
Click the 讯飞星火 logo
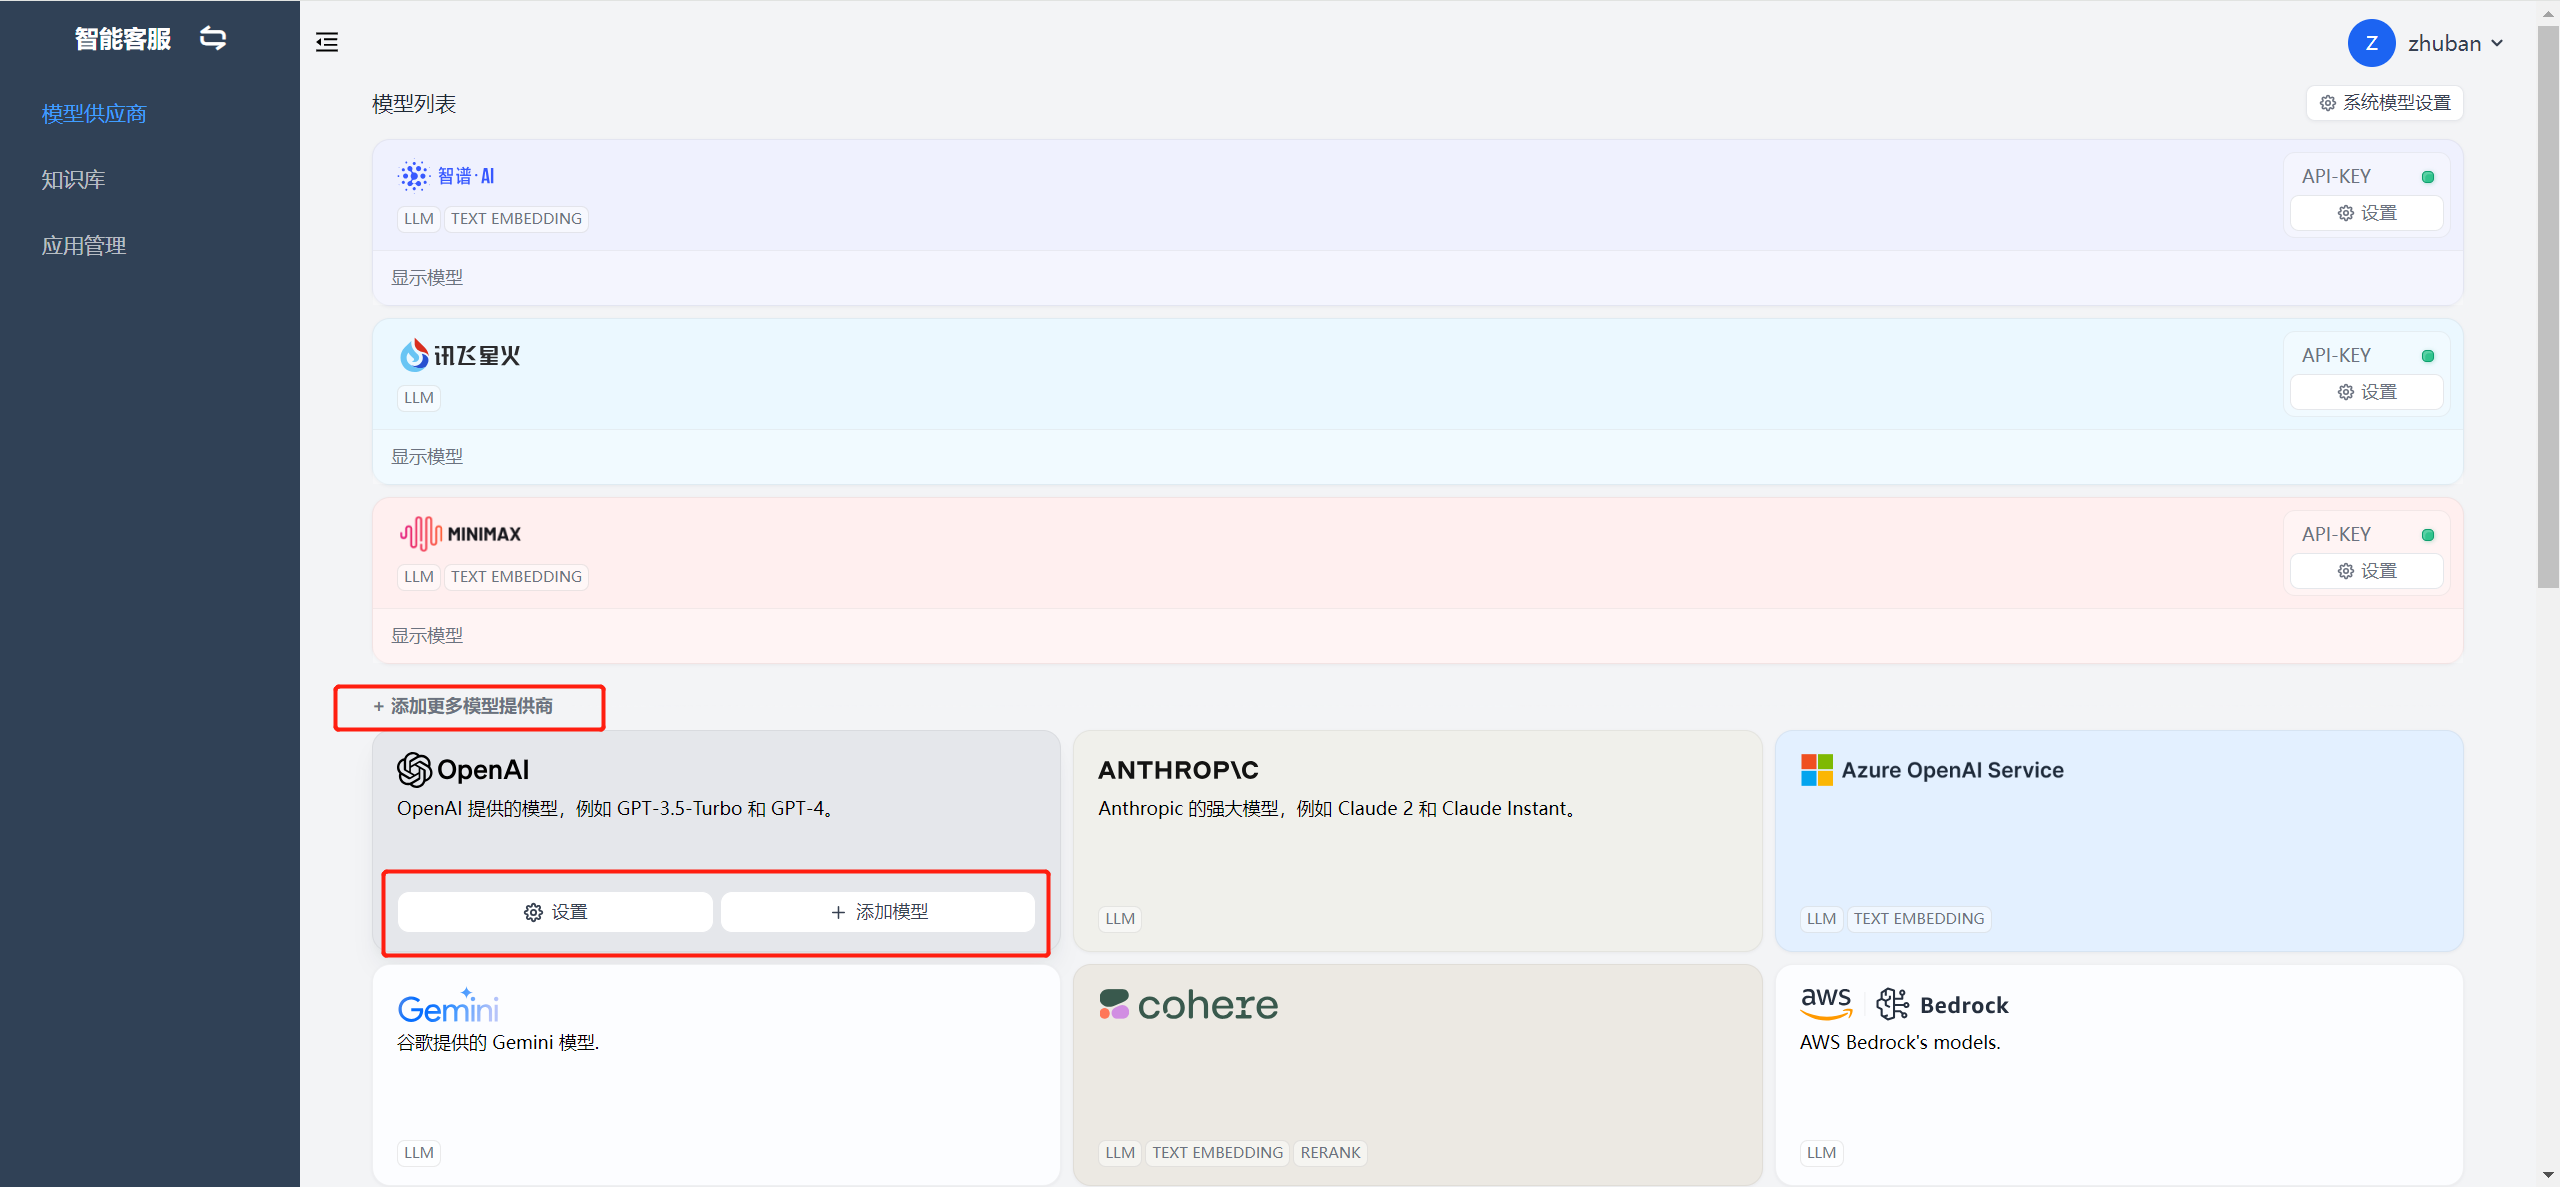click(460, 355)
